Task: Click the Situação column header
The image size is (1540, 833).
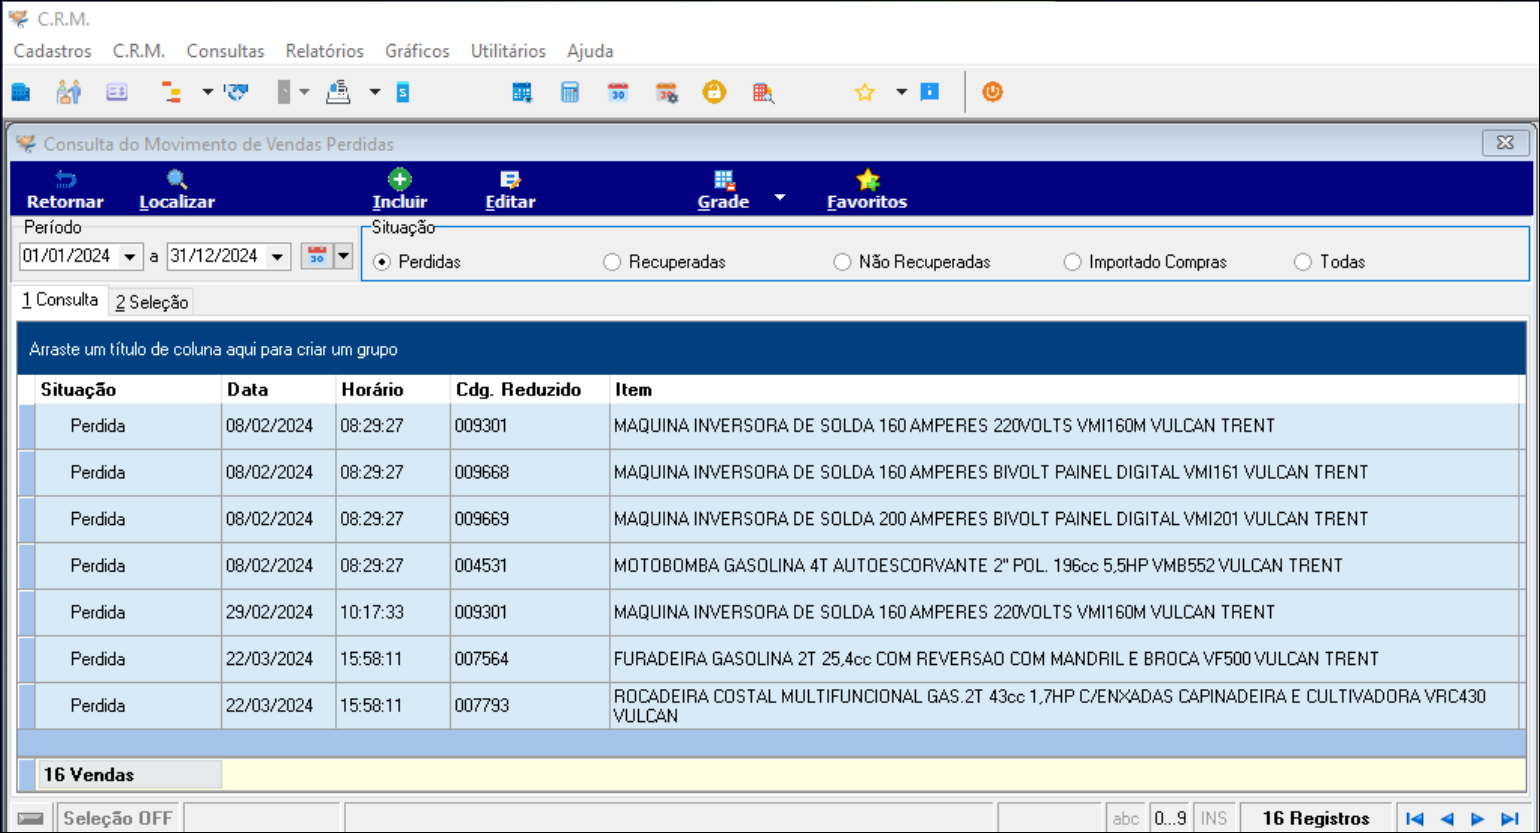Action: [128, 389]
